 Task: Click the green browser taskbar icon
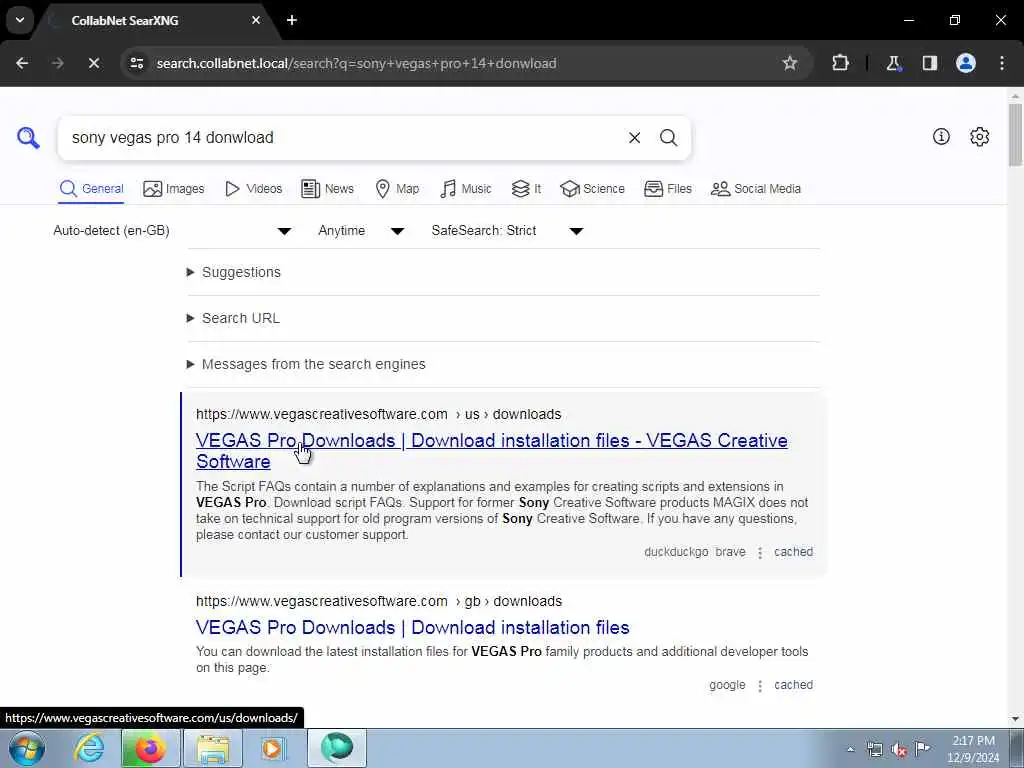pos(337,748)
